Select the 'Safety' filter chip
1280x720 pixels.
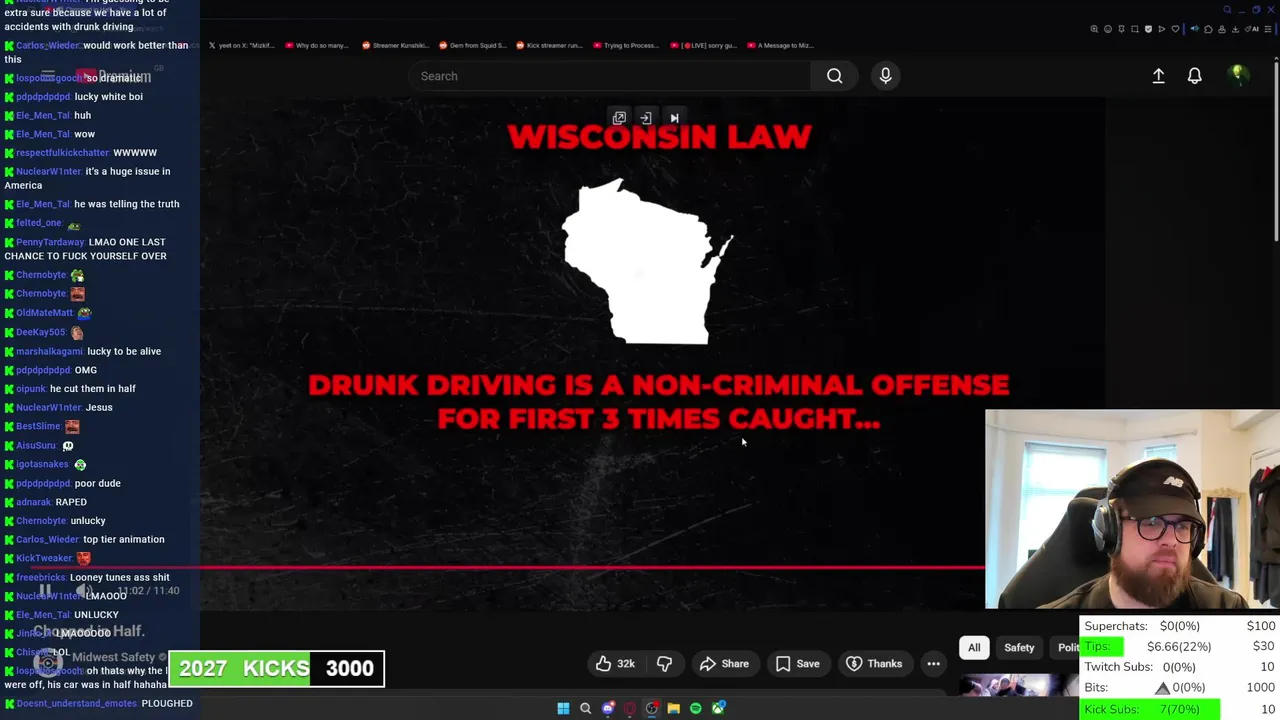(x=1019, y=648)
